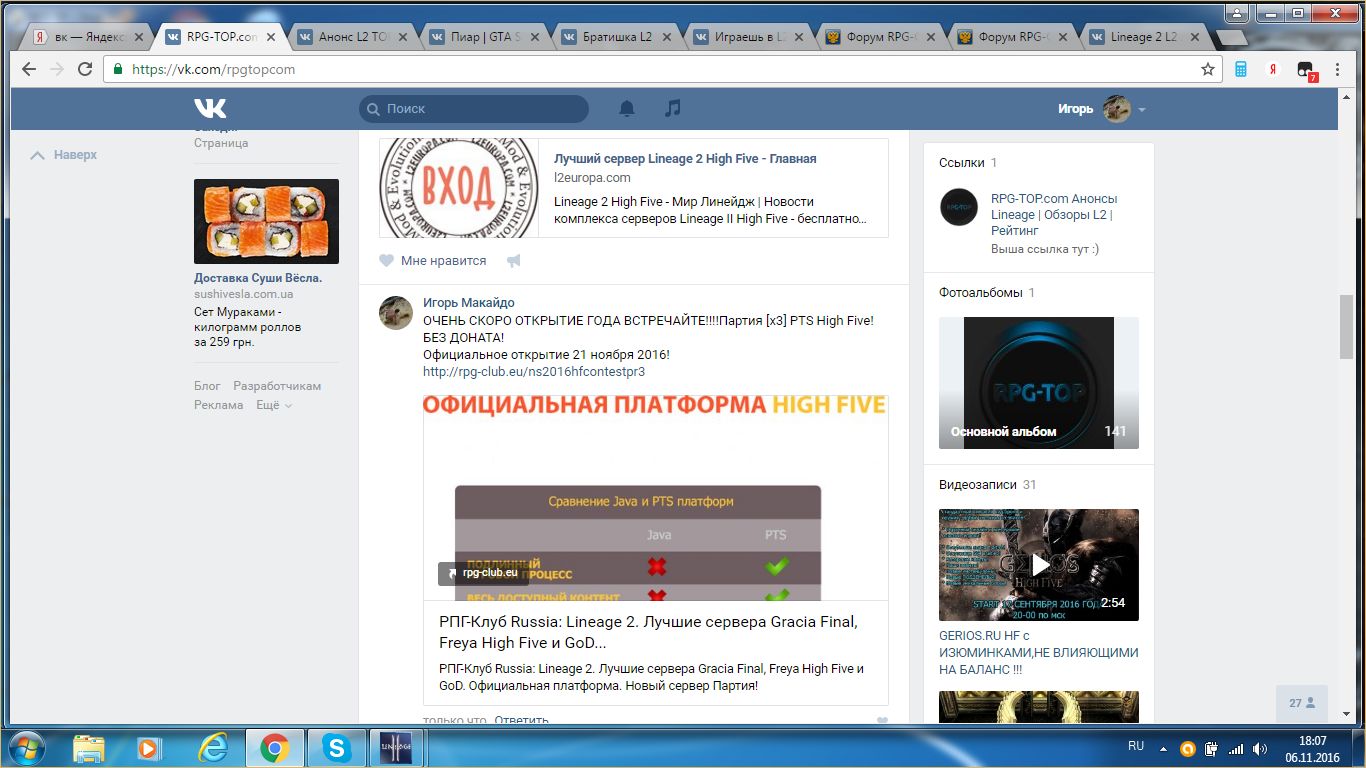Open Лучший сервер Lineage 2 High Five link
Image resolution: width=1366 pixels, height=768 pixels.
(685, 159)
